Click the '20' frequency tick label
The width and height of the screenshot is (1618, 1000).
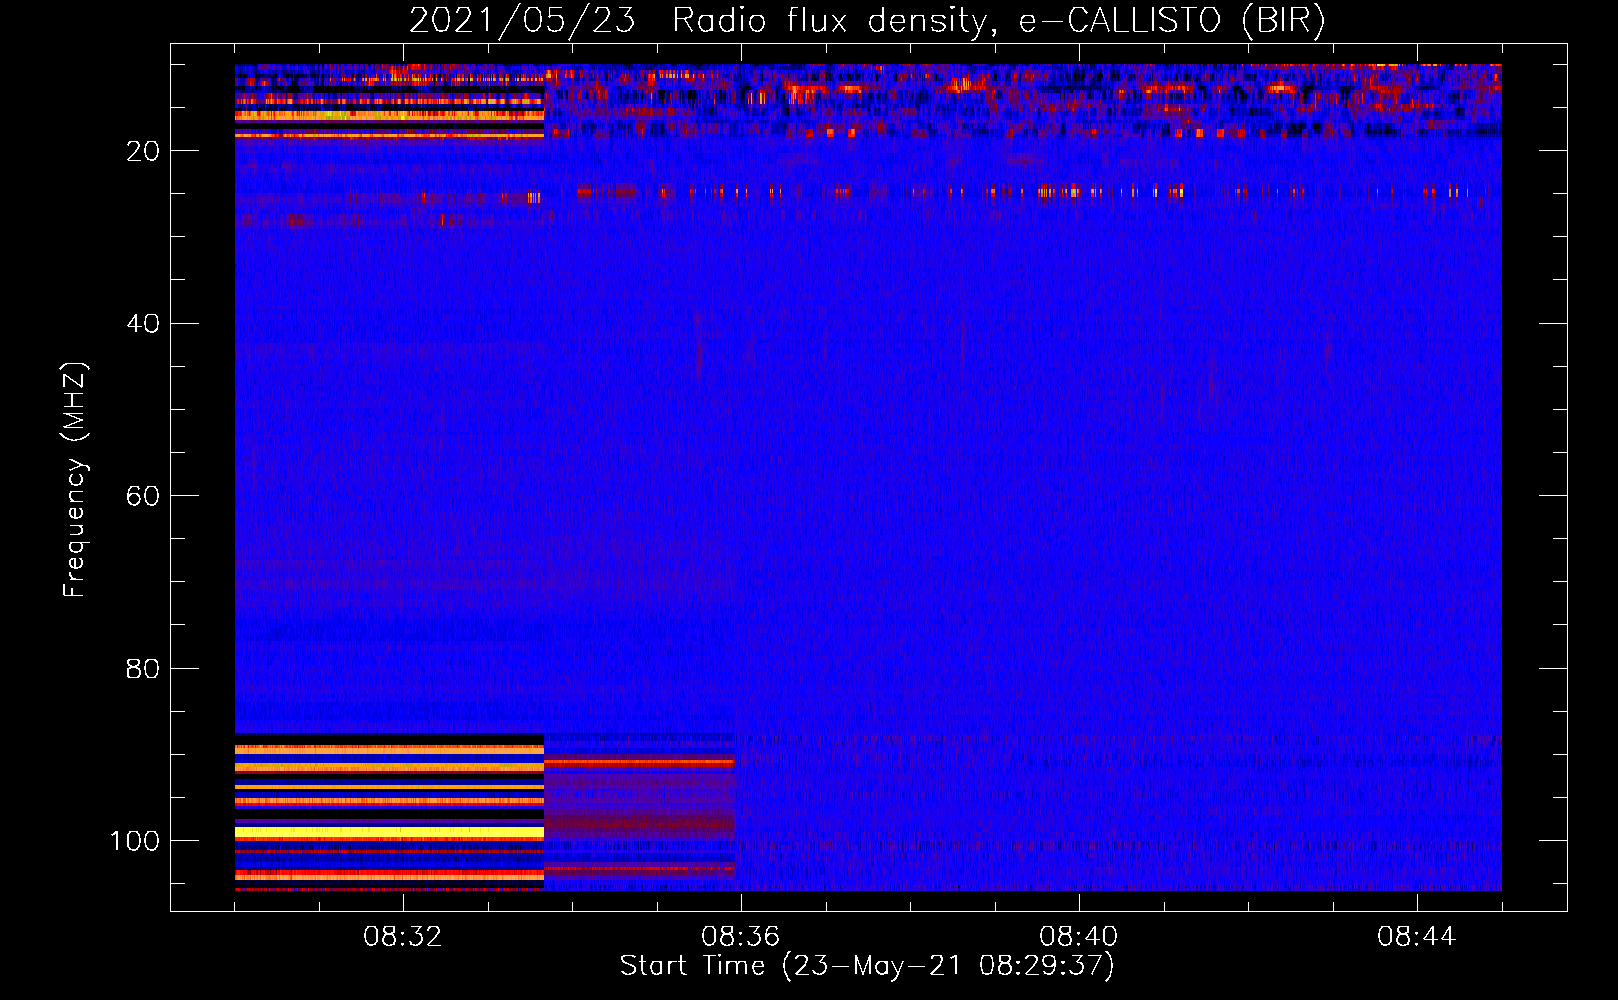click(x=143, y=151)
